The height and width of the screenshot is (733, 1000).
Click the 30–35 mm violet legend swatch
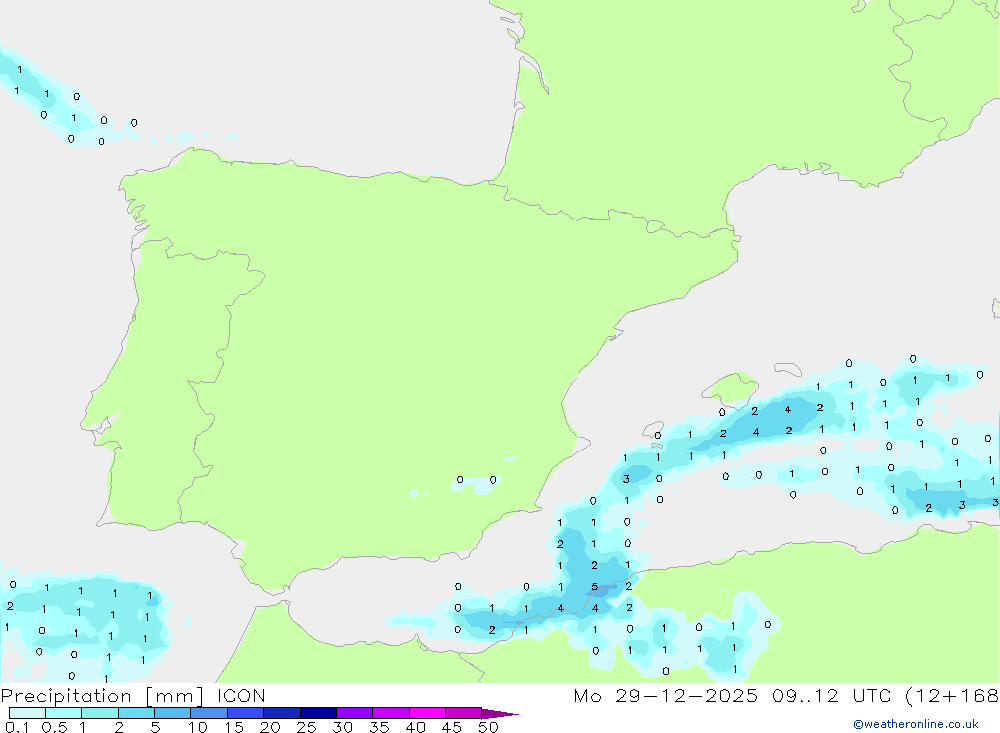pyautogui.click(x=355, y=713)
